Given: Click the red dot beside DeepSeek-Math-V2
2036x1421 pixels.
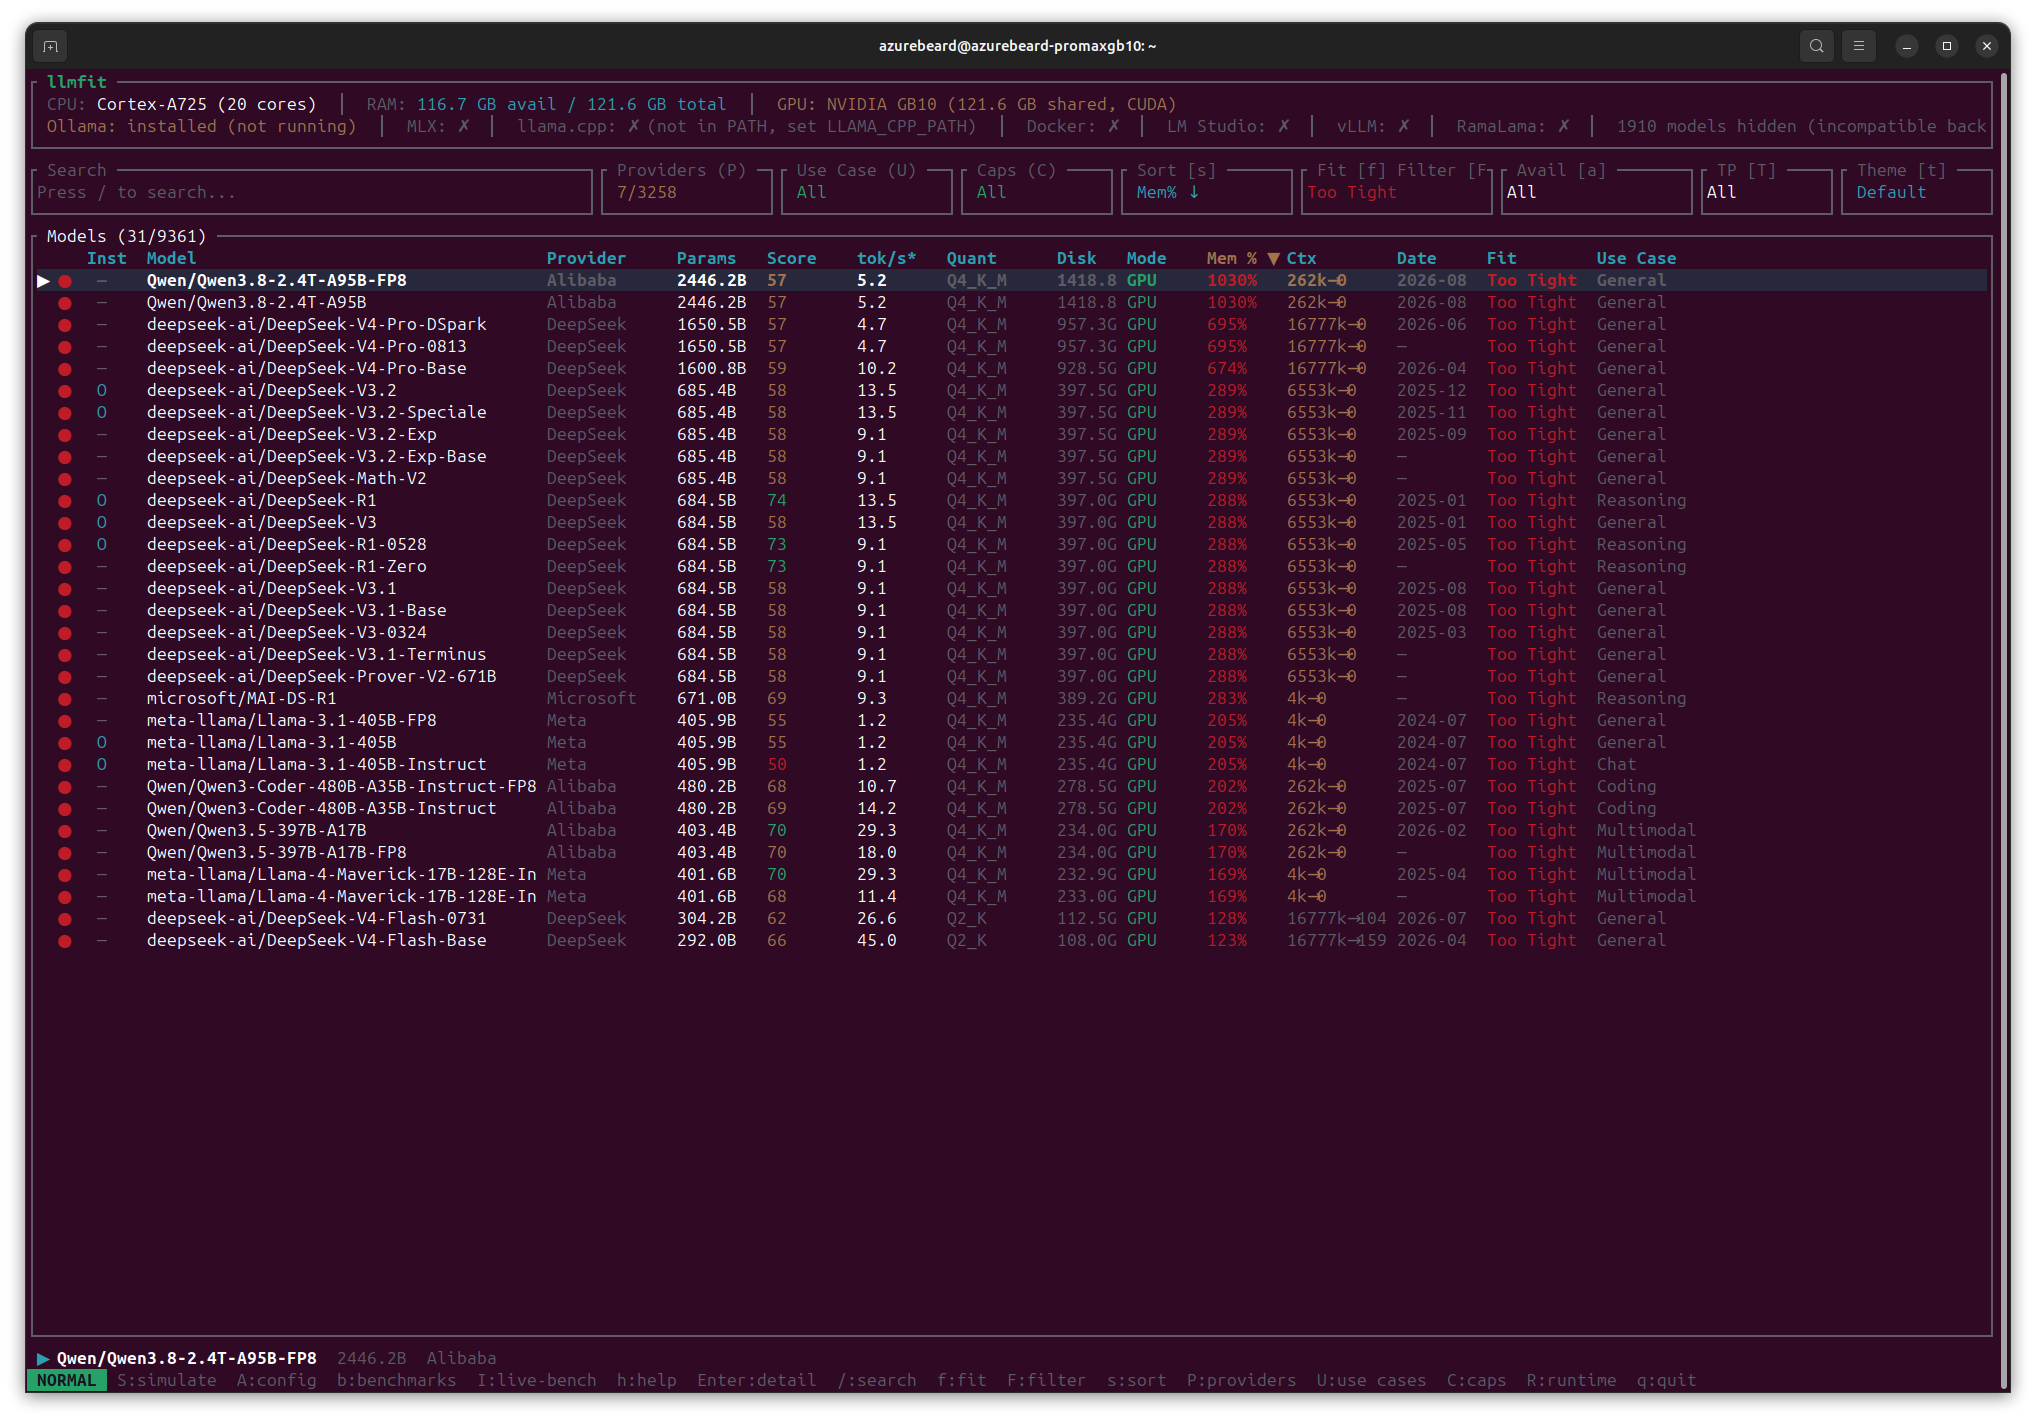Looking at the screenshot, I should pyautogui.click(x=65, y=479).
